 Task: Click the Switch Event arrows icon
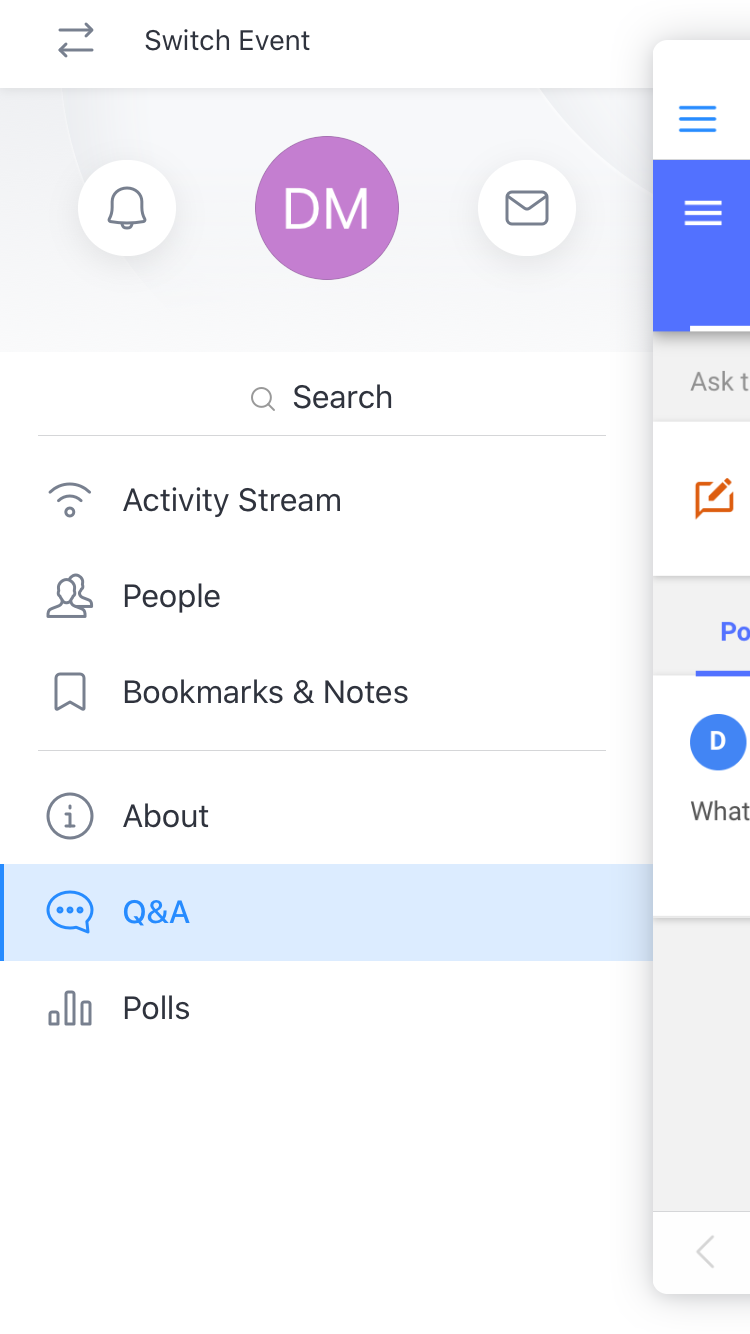(x=76, y=40)
